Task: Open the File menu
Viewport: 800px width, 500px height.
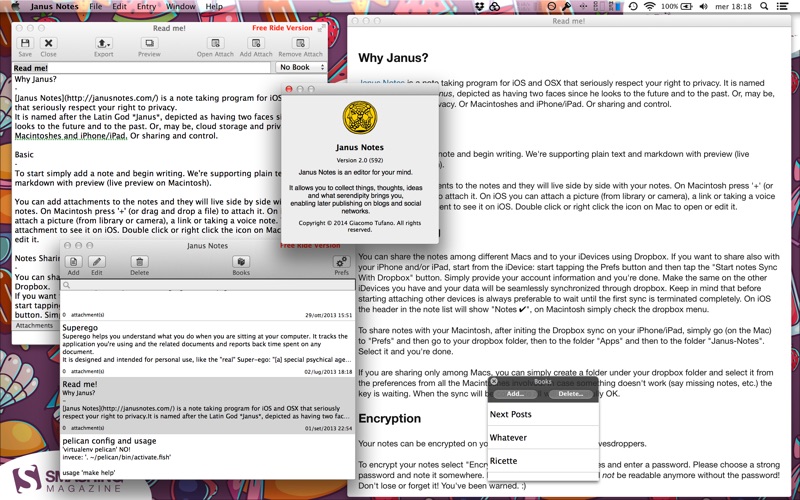Action: tap(95, 6)
